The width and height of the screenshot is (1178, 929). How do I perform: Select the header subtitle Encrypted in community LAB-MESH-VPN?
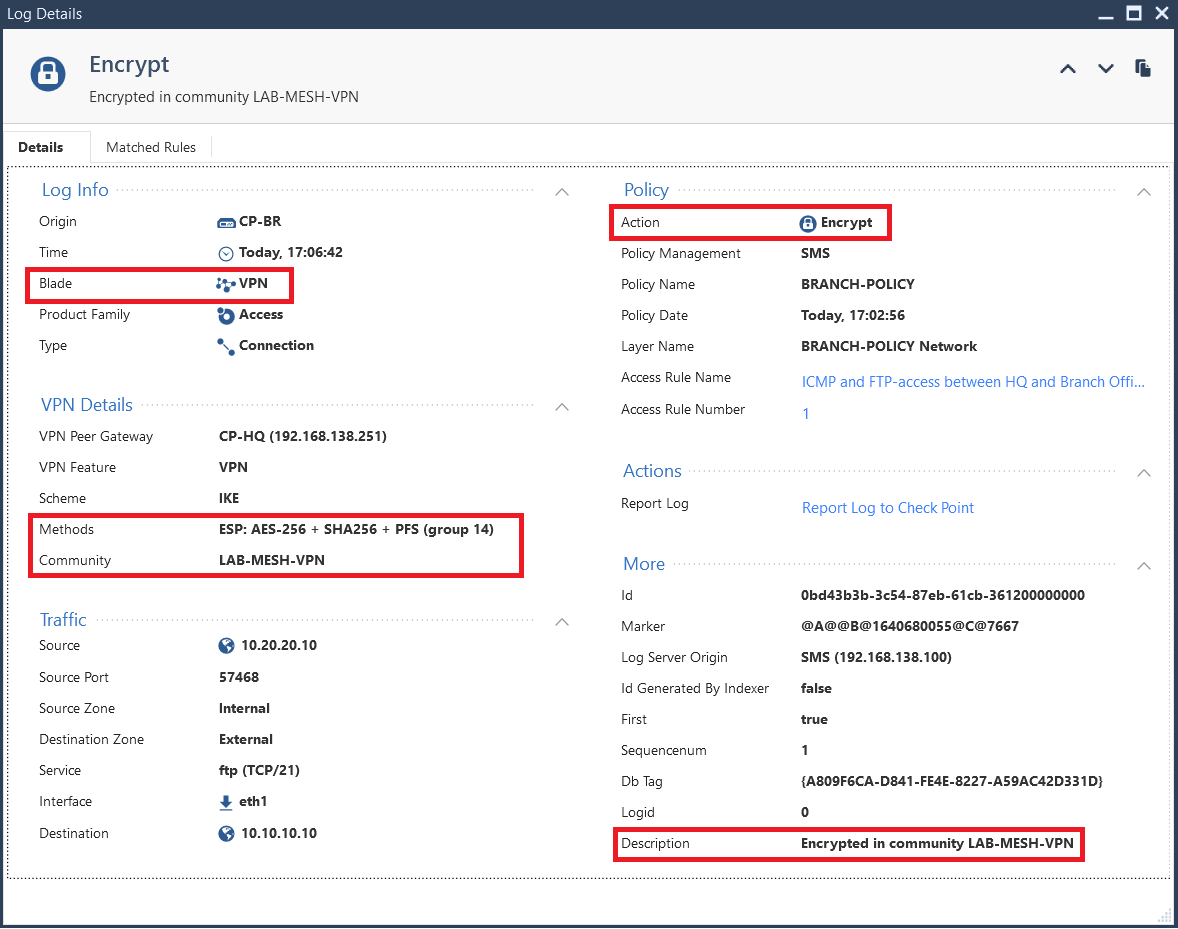pyautogui.click(x=224, y=97)
